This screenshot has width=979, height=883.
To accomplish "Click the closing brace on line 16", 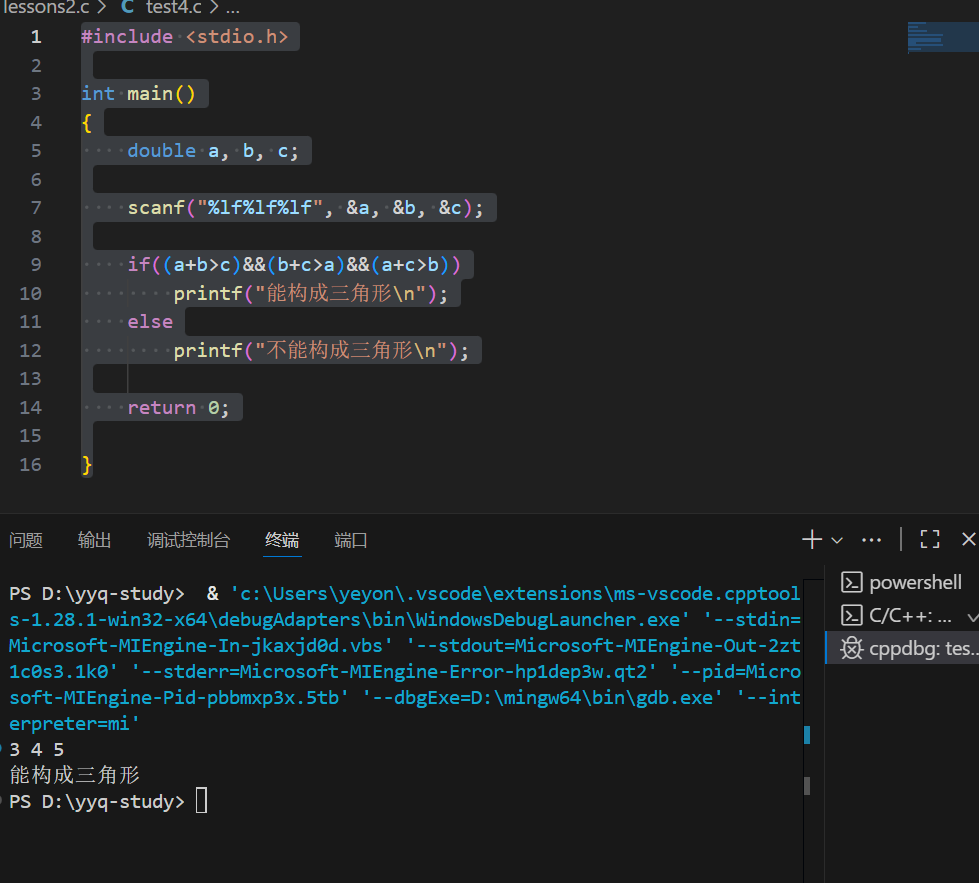I will point(87,465).
